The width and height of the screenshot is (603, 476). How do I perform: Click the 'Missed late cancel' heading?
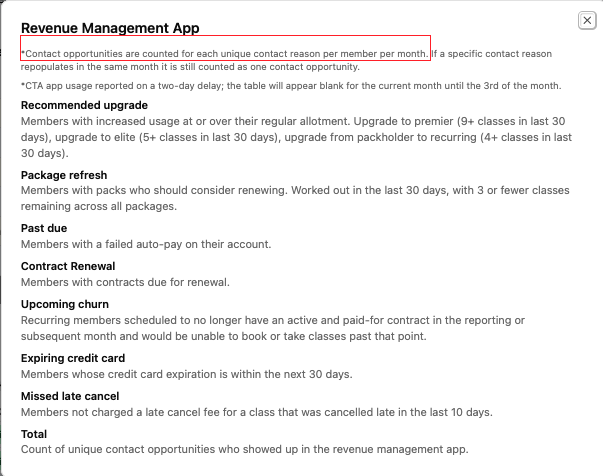[70, 396]
